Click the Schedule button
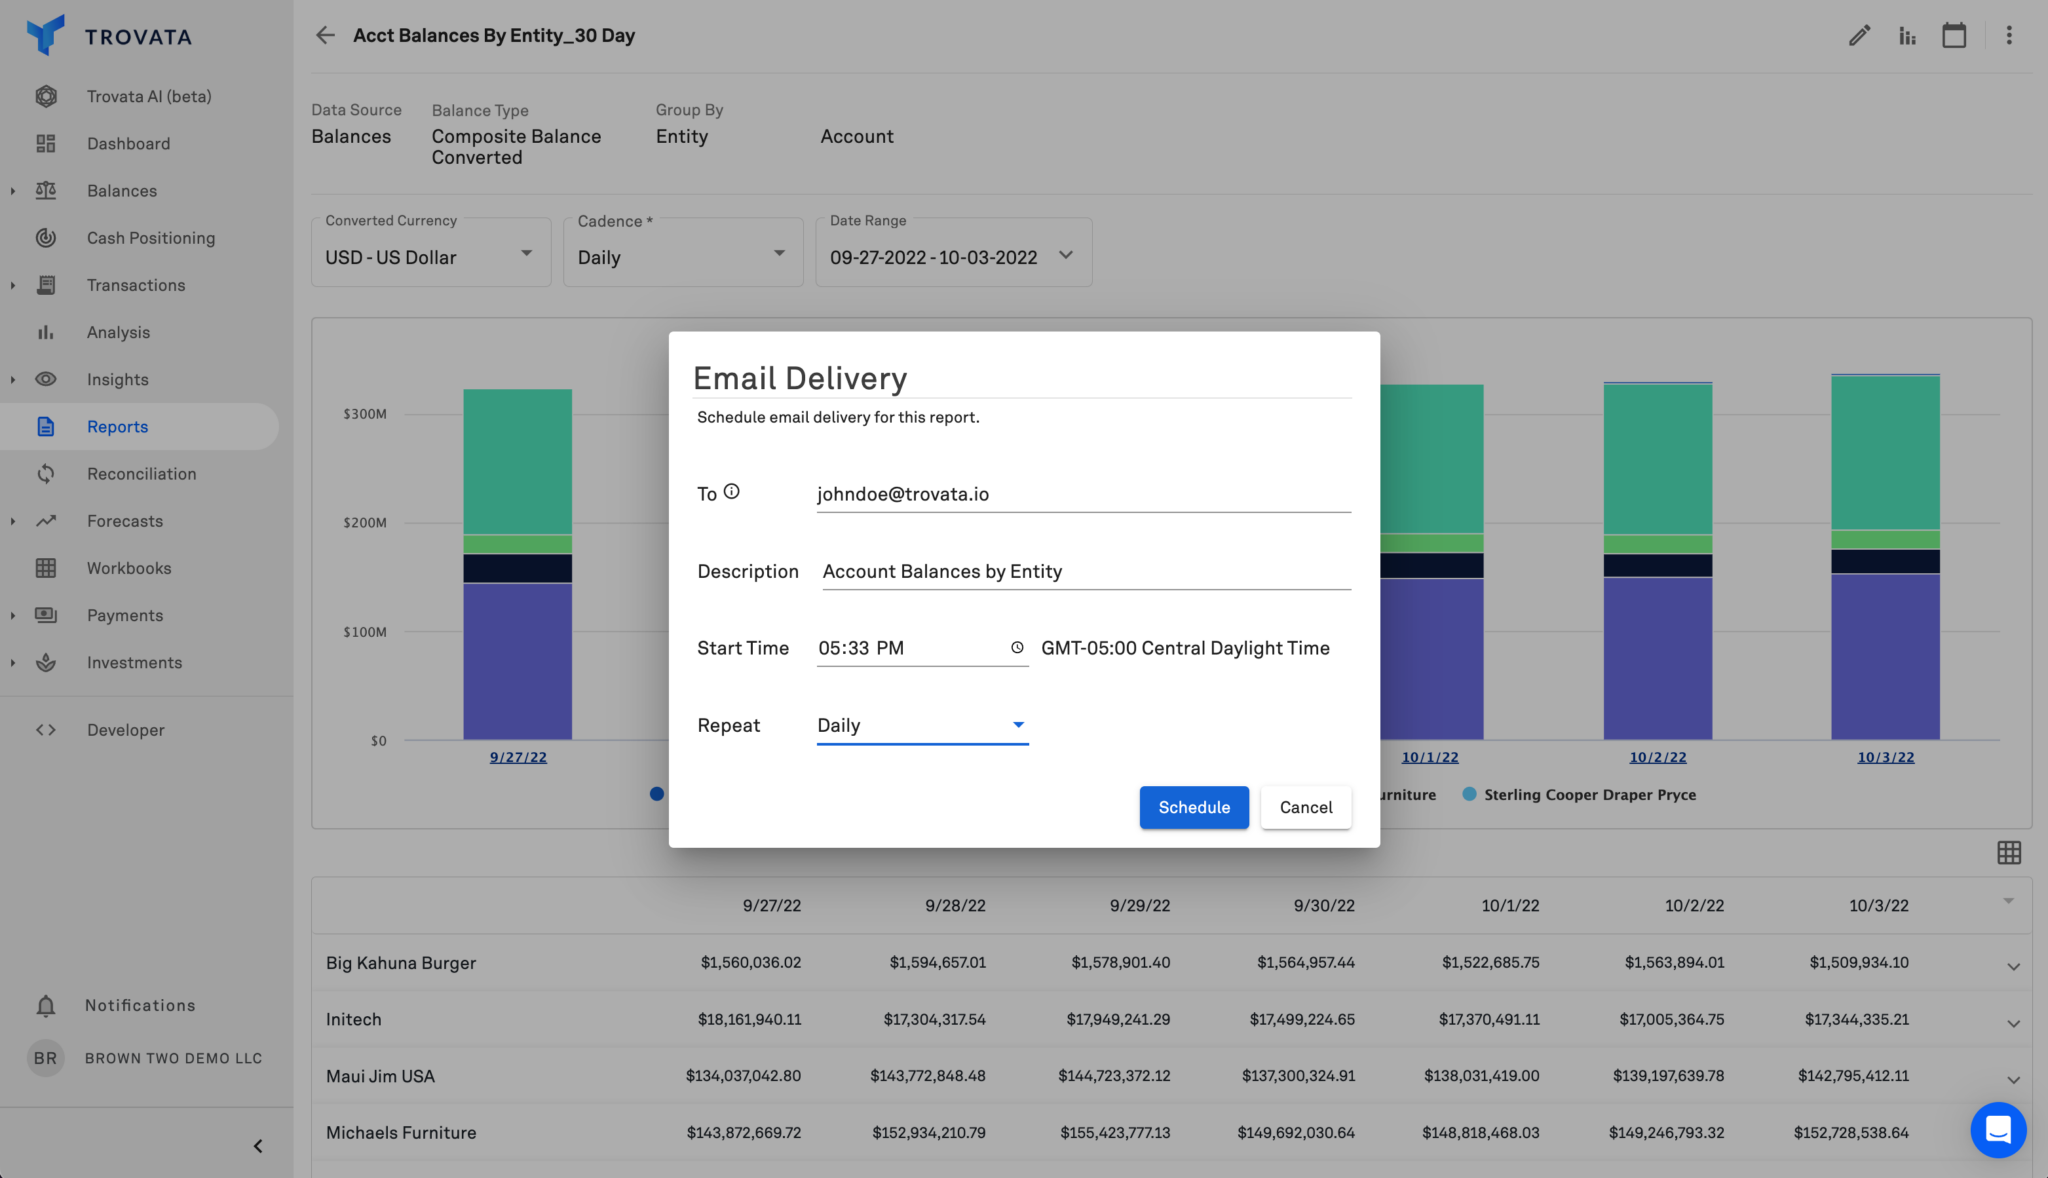Screen dimensions: 2048x1178 click(x=1194, y=807)
